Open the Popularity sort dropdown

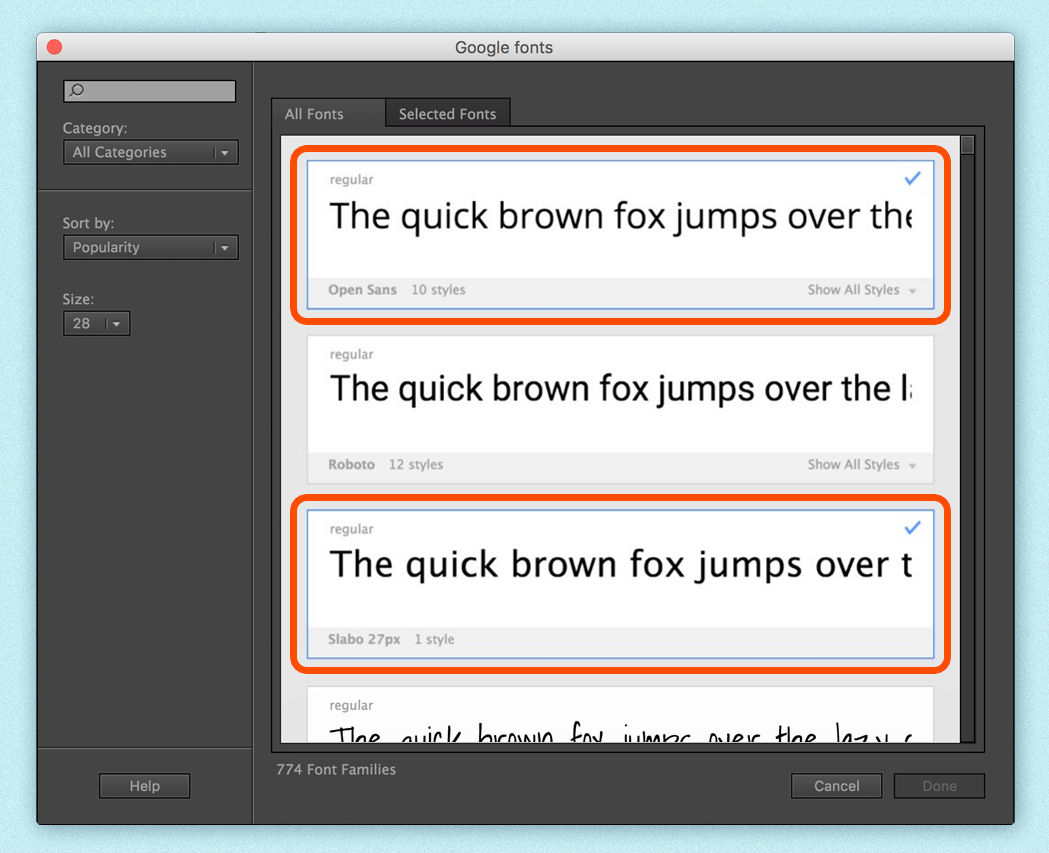pos(151,248)
